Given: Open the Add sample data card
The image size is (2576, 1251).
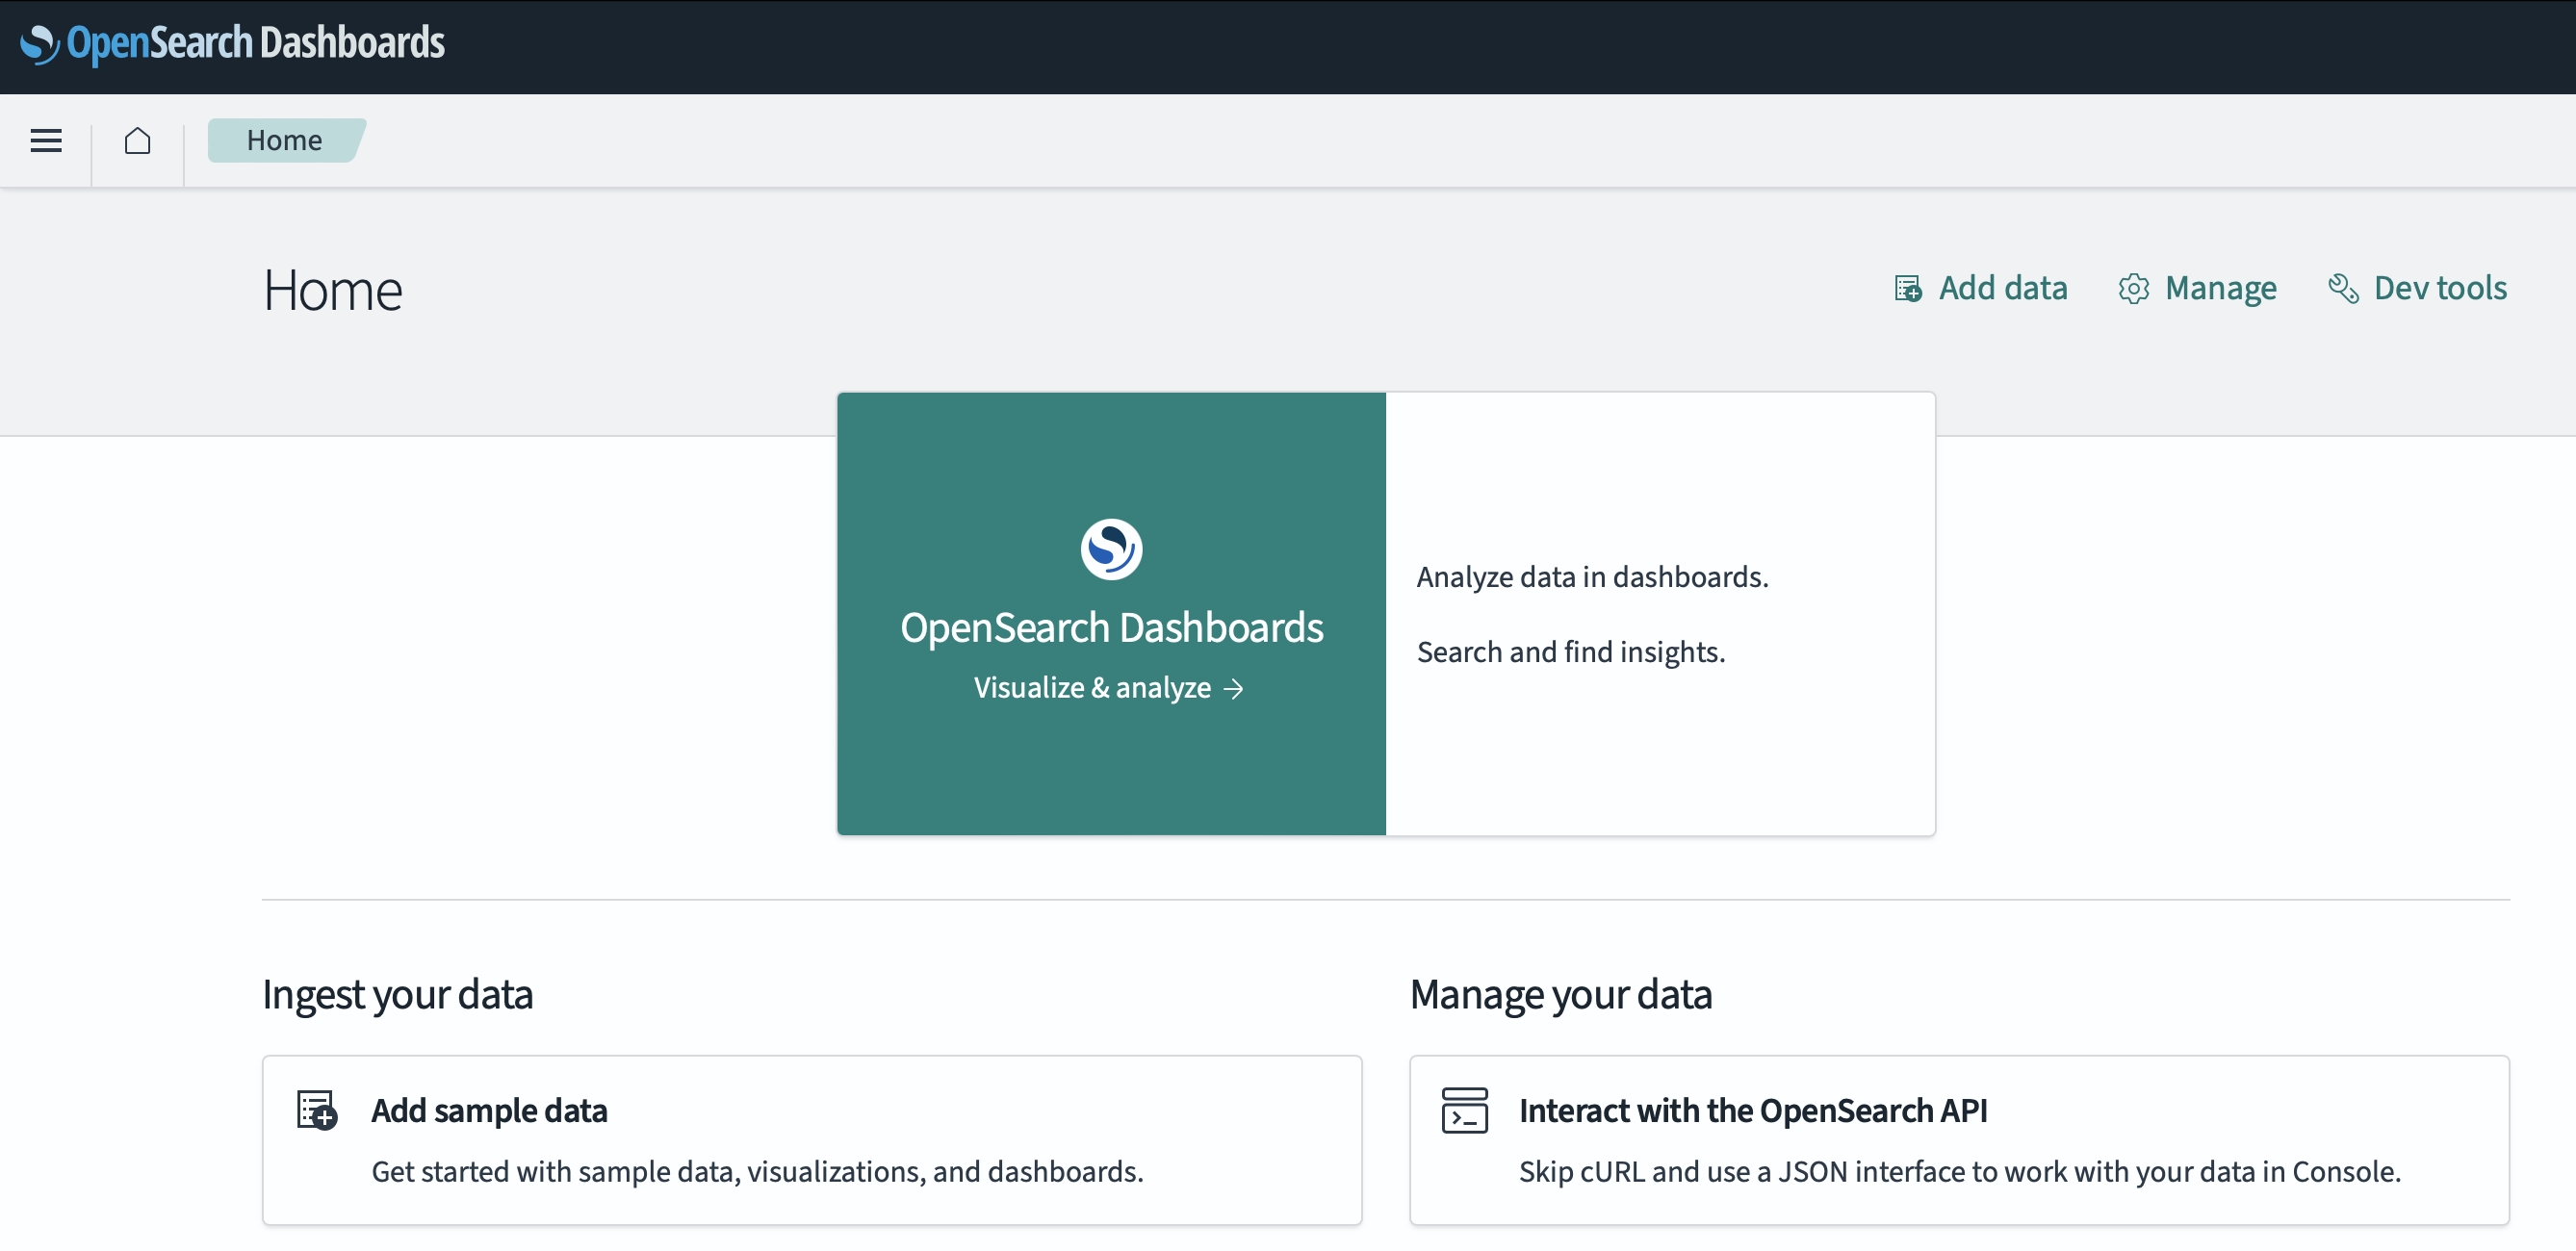Looking at the screenshot, I should 811,1140.
